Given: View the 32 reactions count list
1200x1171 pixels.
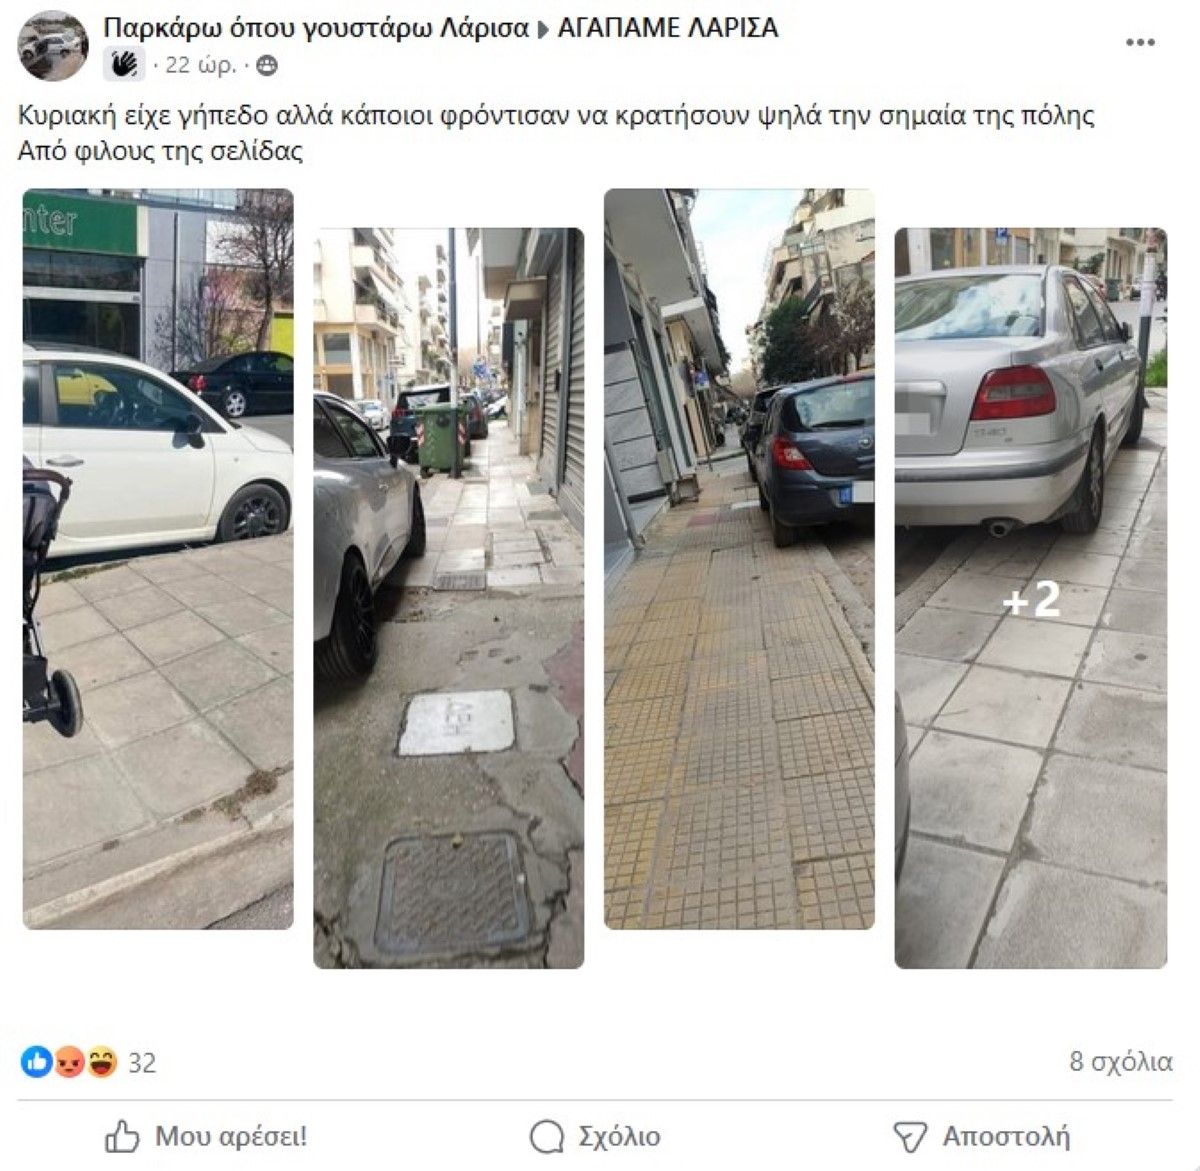Looking at the screenshot, I should pyautogui.click(x=142, y=1062).
